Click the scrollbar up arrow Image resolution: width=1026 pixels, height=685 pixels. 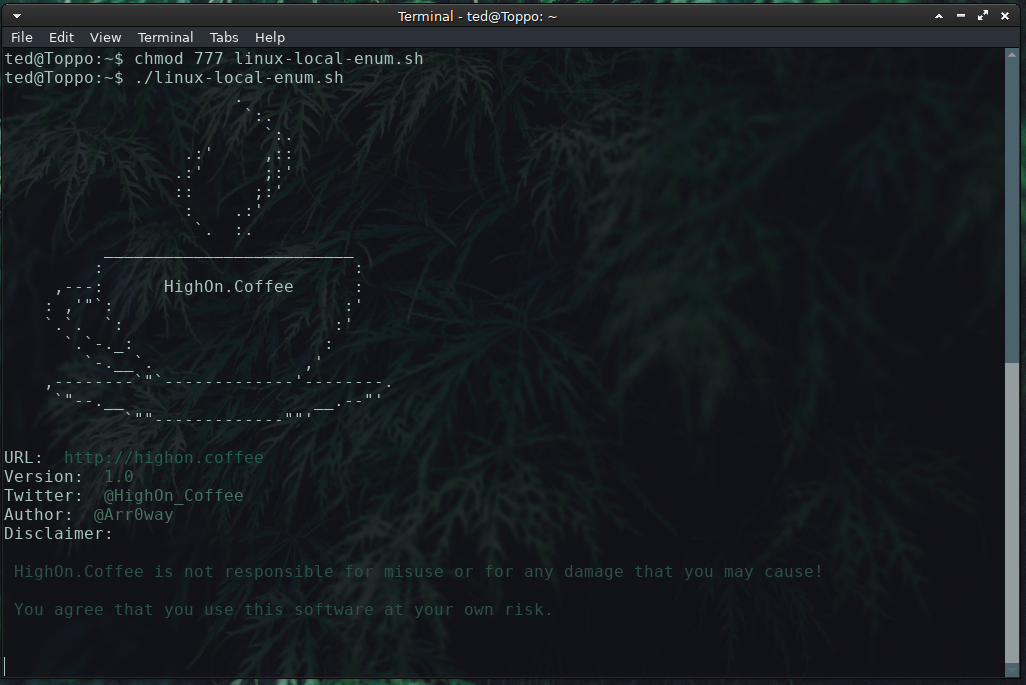tap(1012, 56)
